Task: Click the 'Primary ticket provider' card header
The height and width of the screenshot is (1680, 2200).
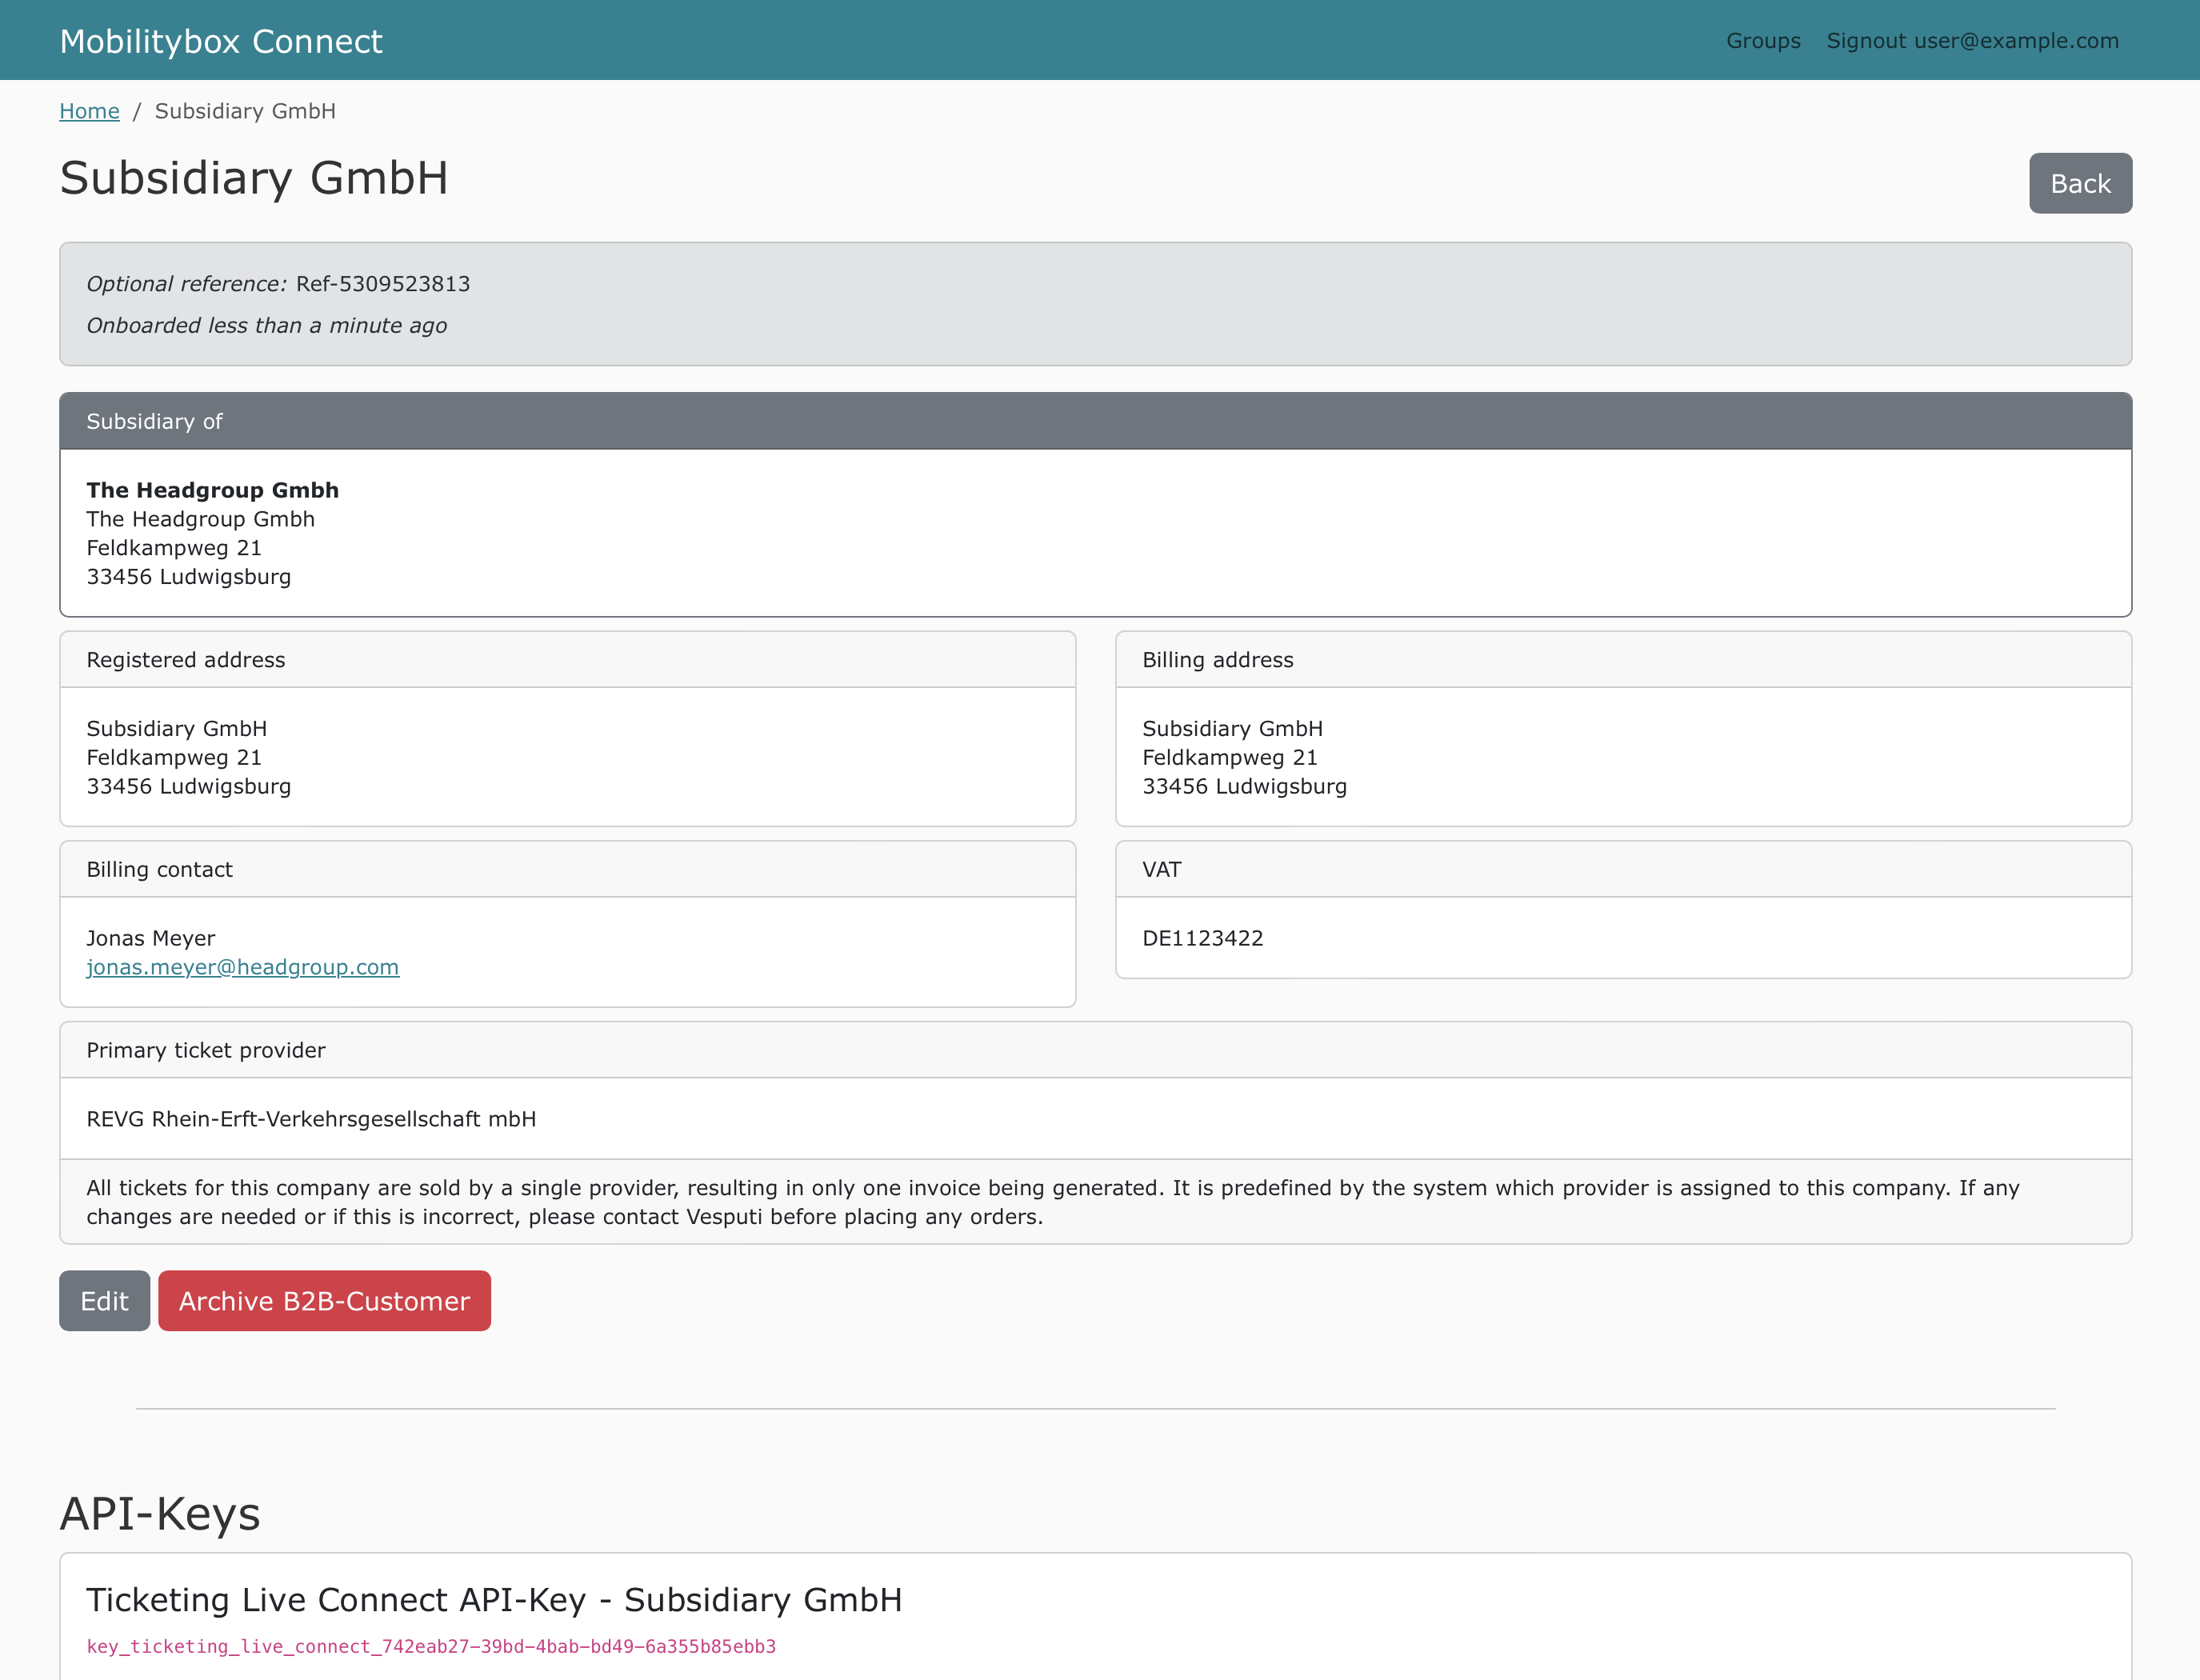Action: (x=1096, y=1050)
